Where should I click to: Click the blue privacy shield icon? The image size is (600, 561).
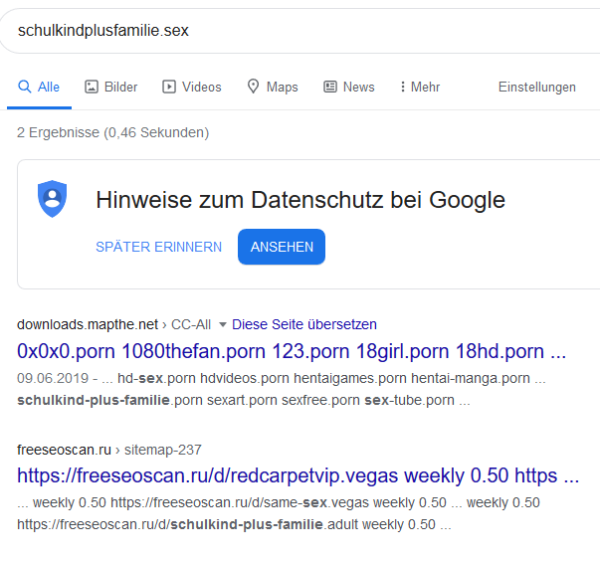(52, 199)
